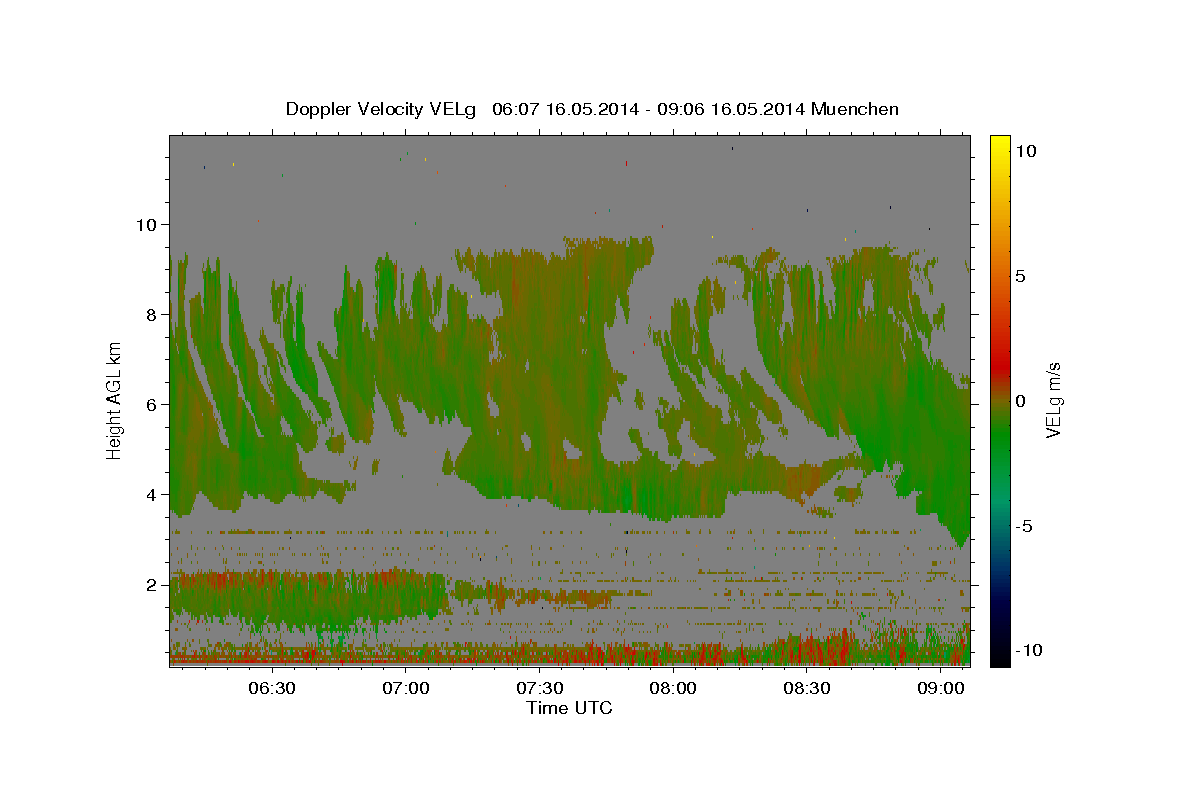Click the height axis label 2

coord(152,584)
